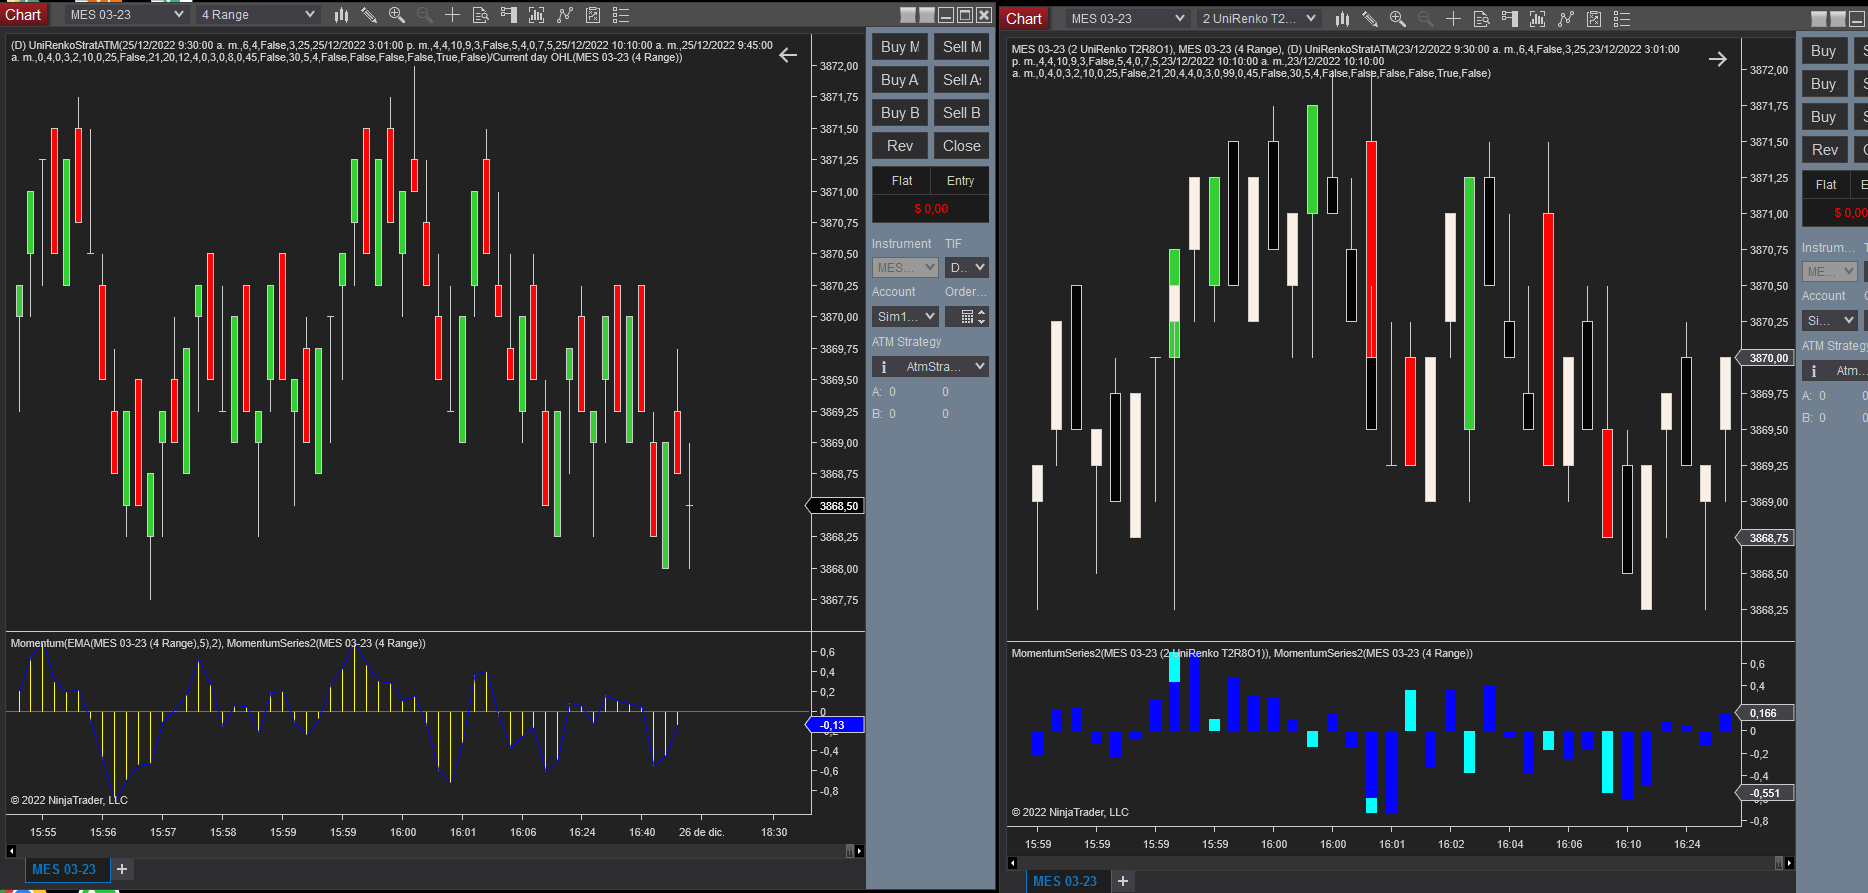Click Buy Bid button in left trader
This screenshot has width=1868, height=893.
point(900,113)
